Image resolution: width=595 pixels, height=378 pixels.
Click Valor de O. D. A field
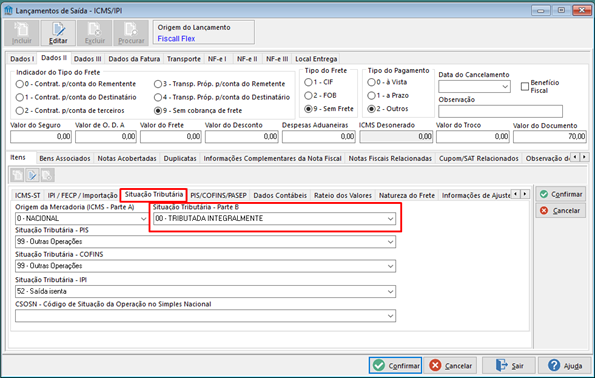[x=106, y=137]
